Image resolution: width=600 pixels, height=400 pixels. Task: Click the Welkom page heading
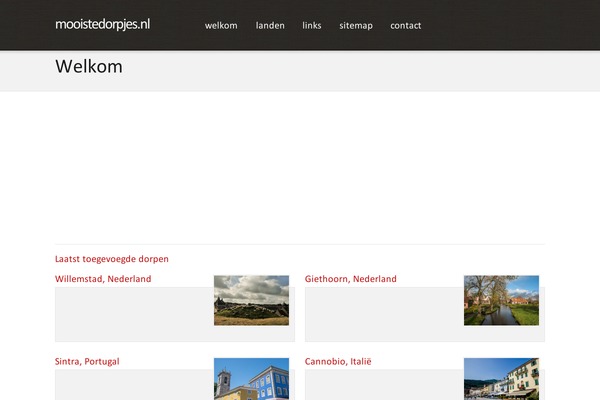click(89, 67)
